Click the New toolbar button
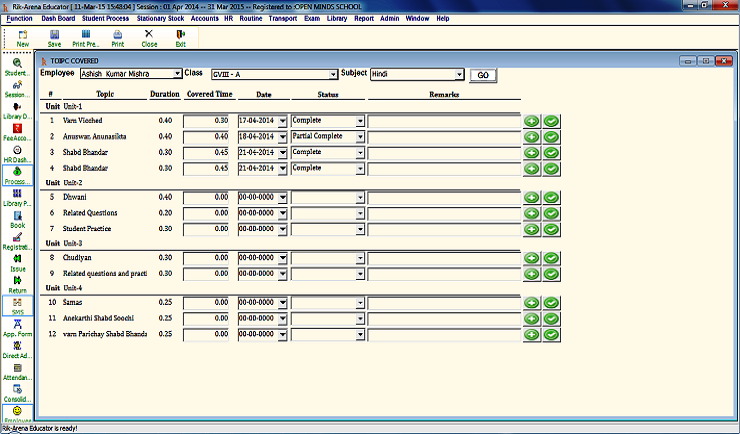Image resolution: width=740 pixels, height=434 pixels. coord(22,38)
